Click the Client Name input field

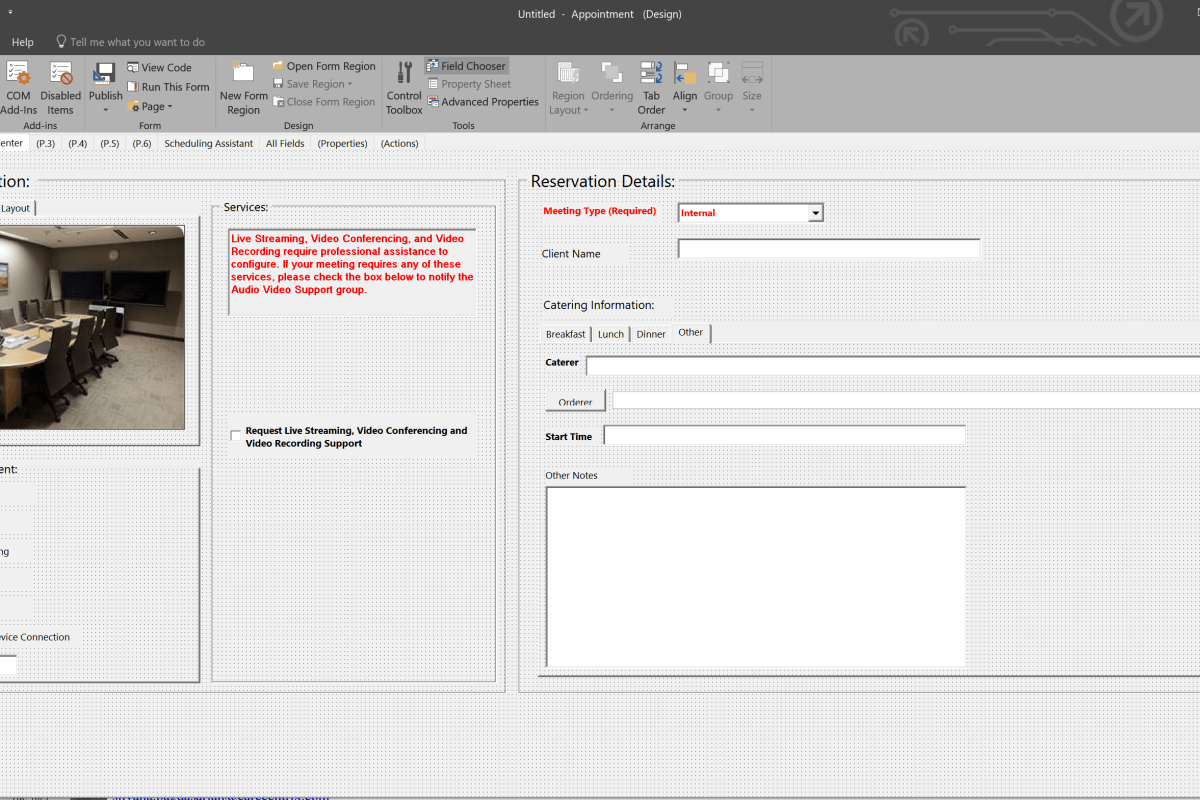tap(829, 249)
